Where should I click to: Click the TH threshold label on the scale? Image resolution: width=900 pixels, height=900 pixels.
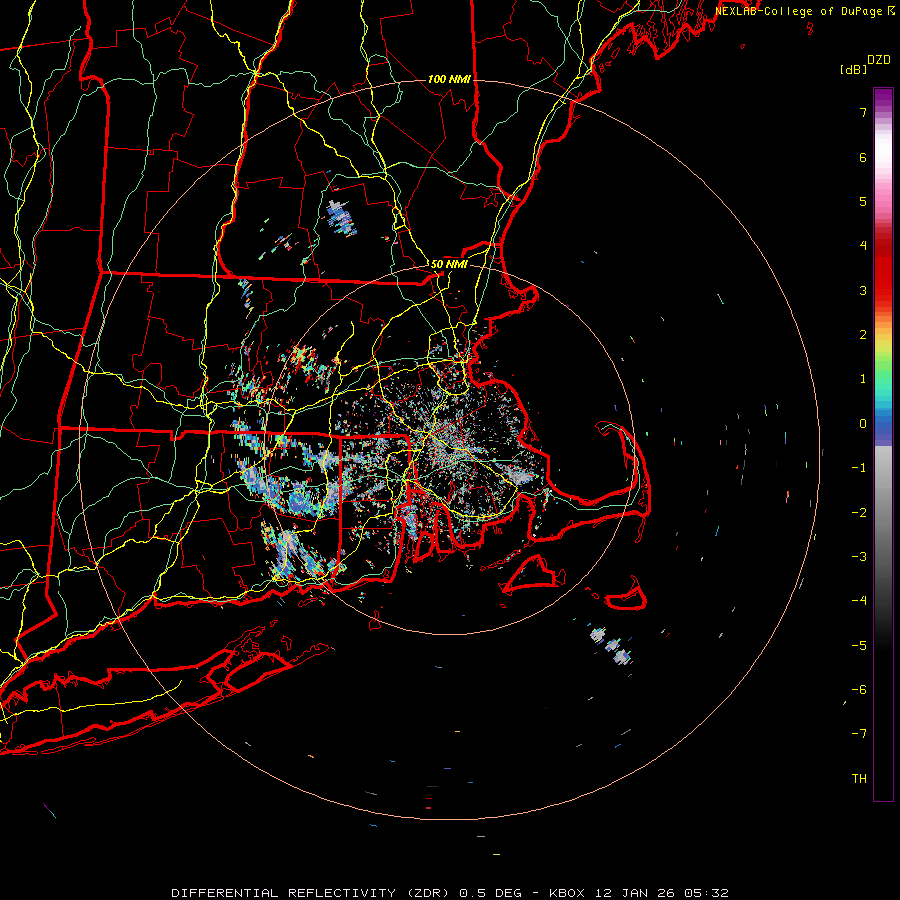pos(859,778)
